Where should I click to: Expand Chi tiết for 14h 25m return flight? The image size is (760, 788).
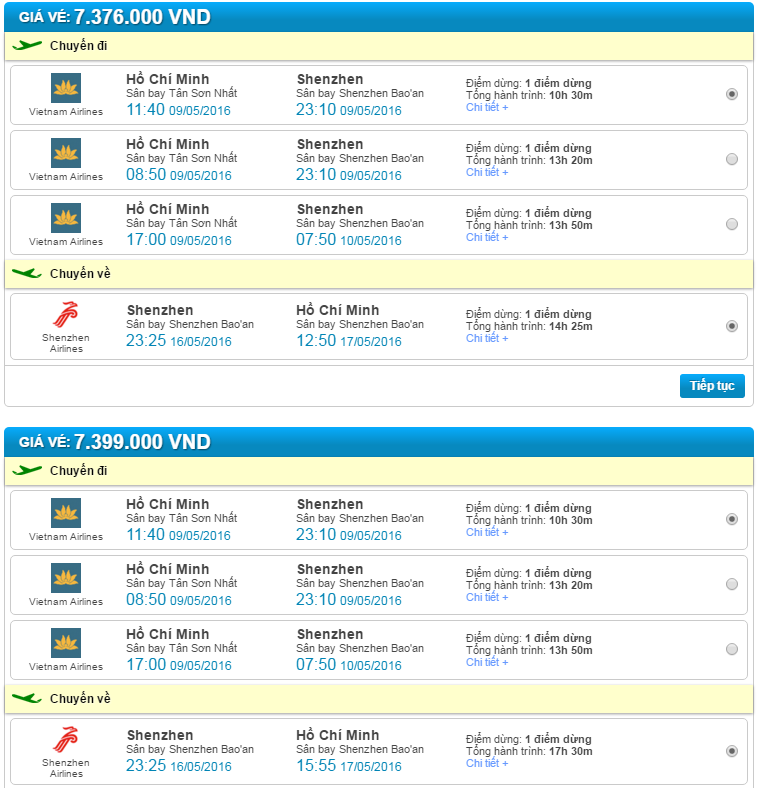point(487,338)
